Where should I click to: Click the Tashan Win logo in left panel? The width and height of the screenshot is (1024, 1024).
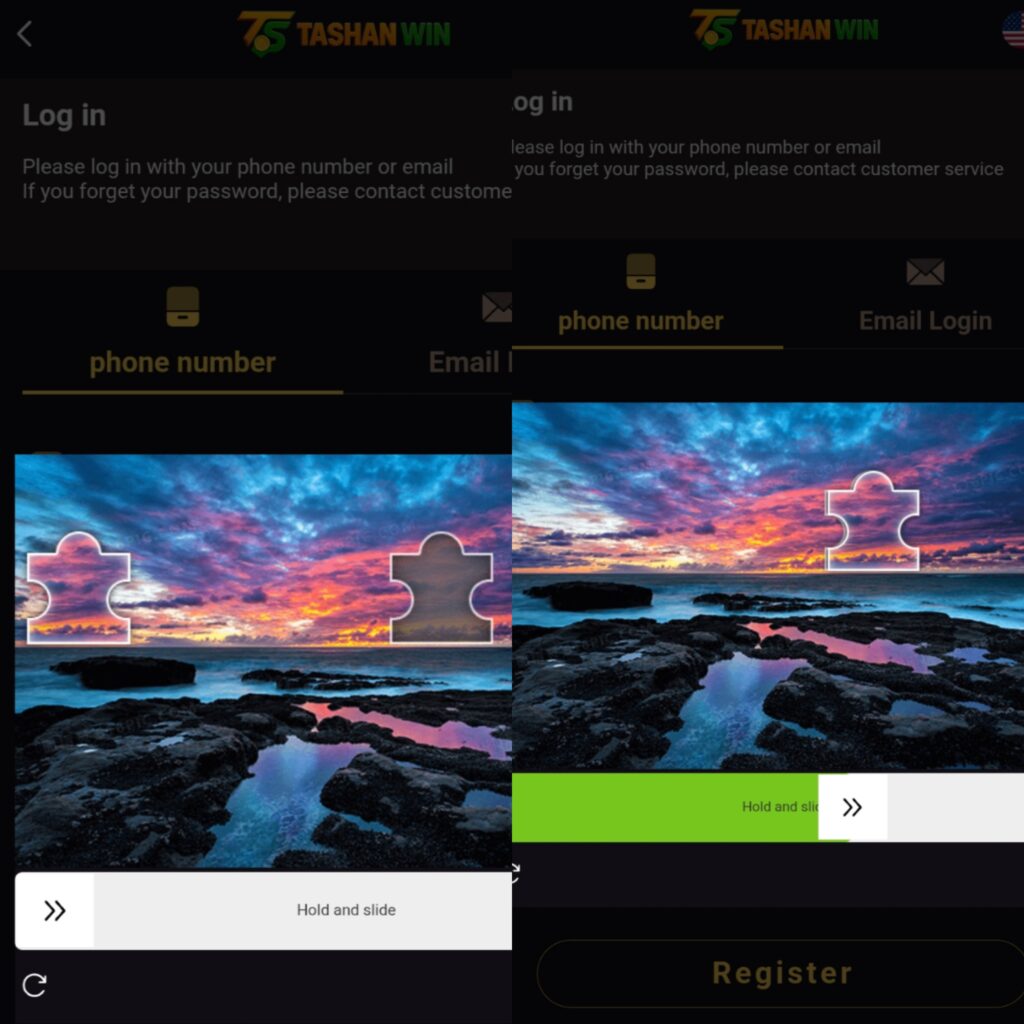pos(344,33)
